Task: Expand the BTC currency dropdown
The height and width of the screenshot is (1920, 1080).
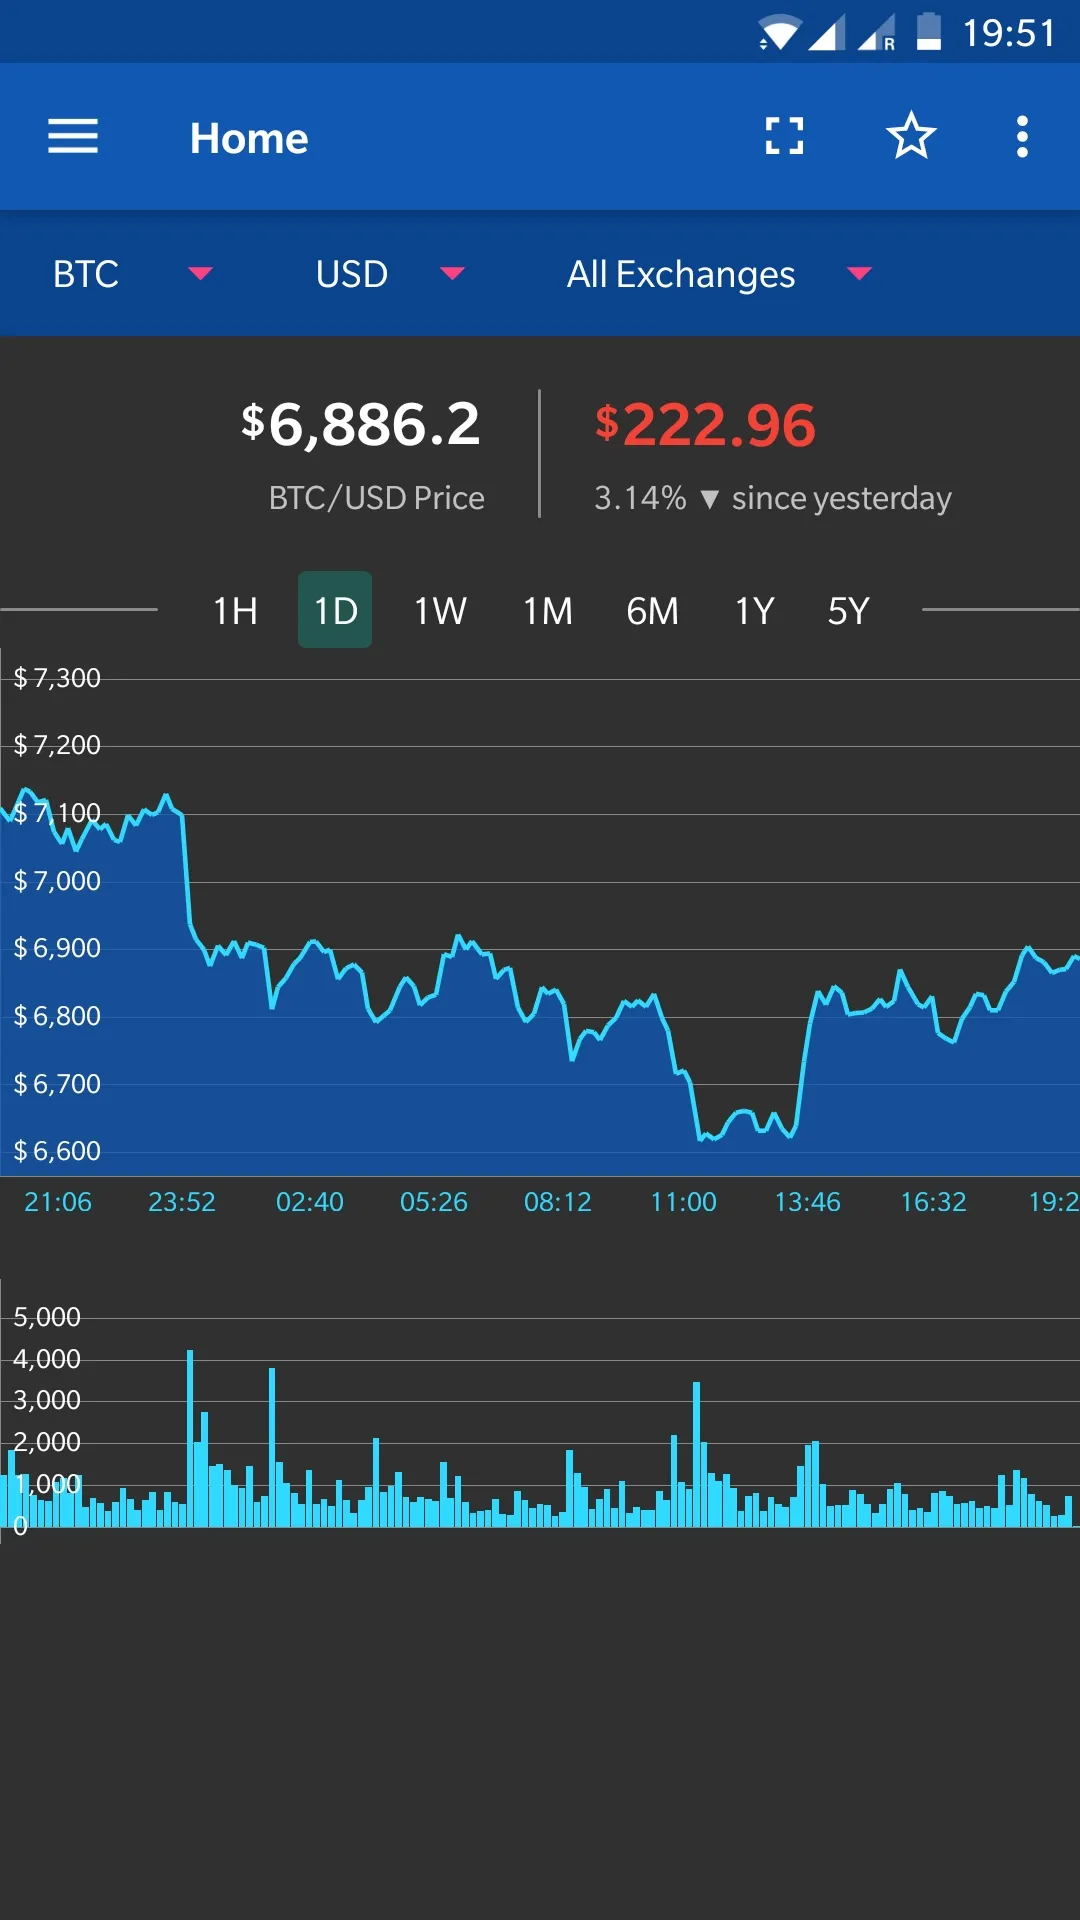Action: point(132,274)
